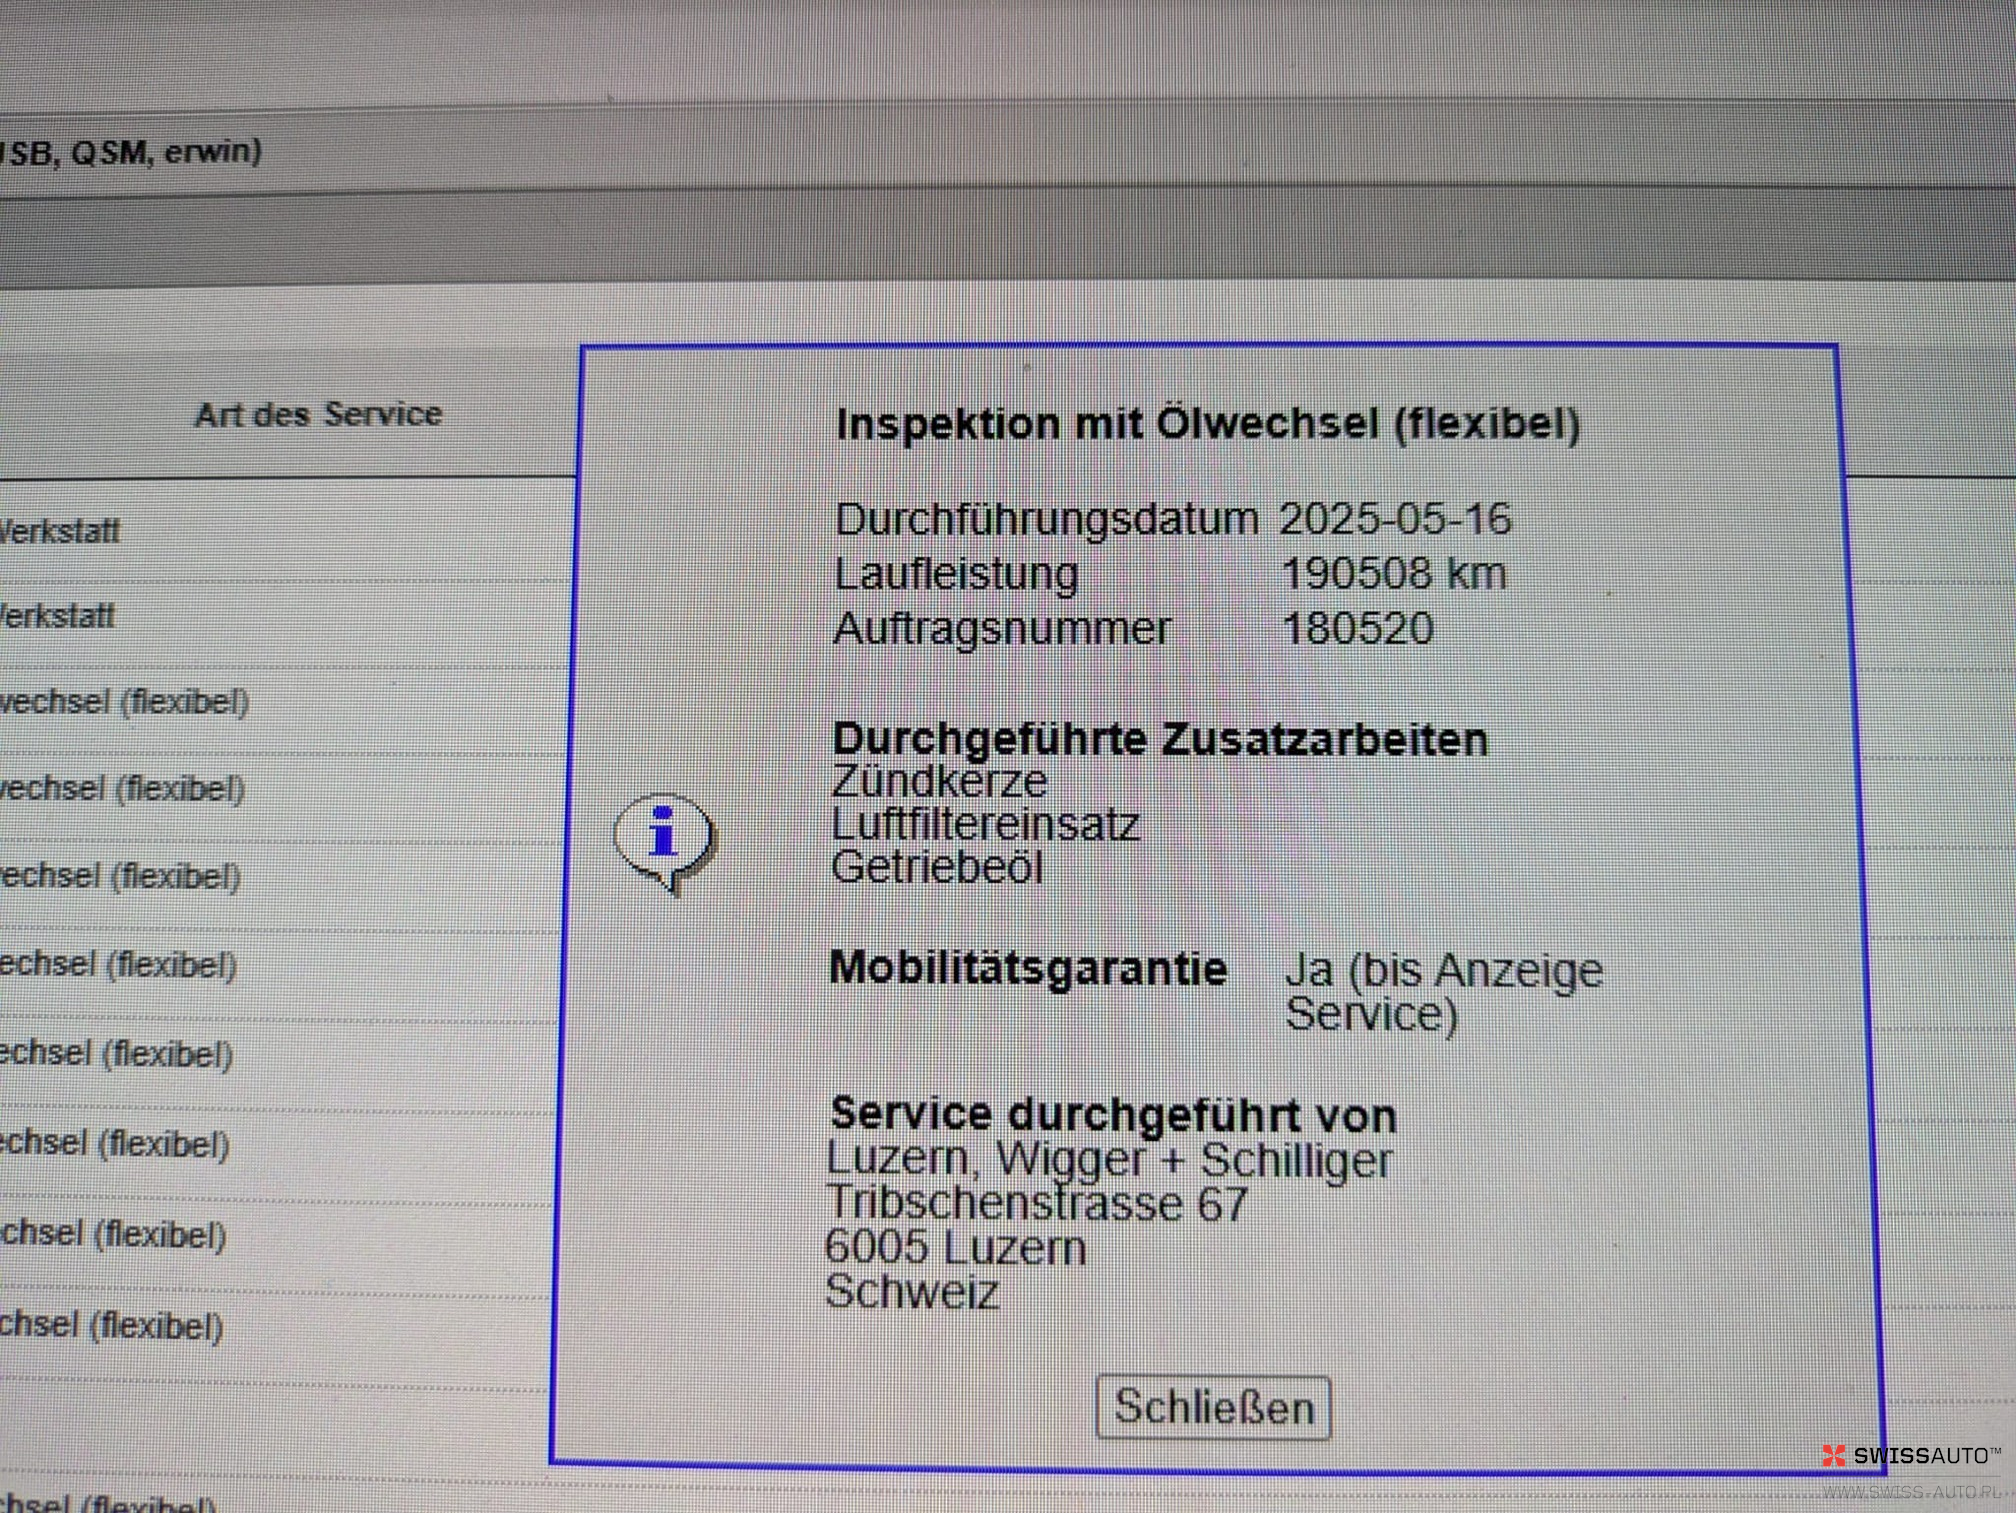Image resolution: width=2016 pixels, height=1513 pixels.
Task: Select the second Werkstatt row
Action: [58, 615]
